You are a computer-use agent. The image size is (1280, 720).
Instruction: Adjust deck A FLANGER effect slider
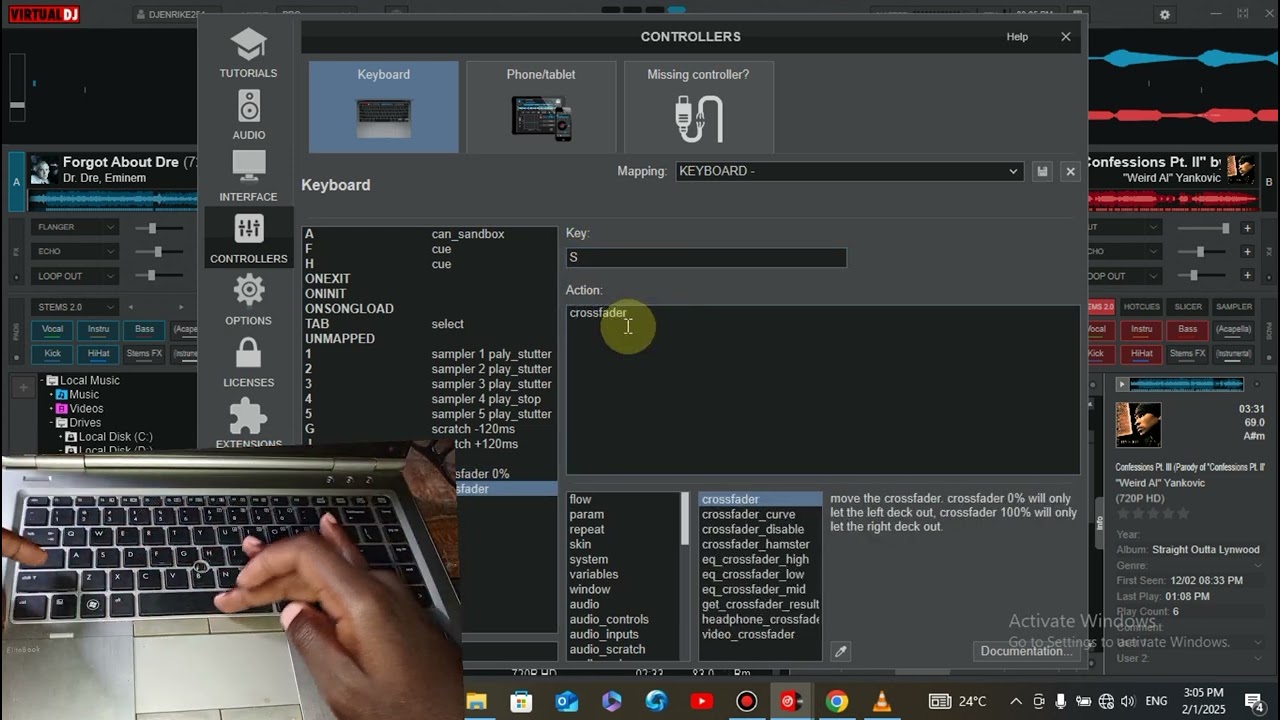152,228
